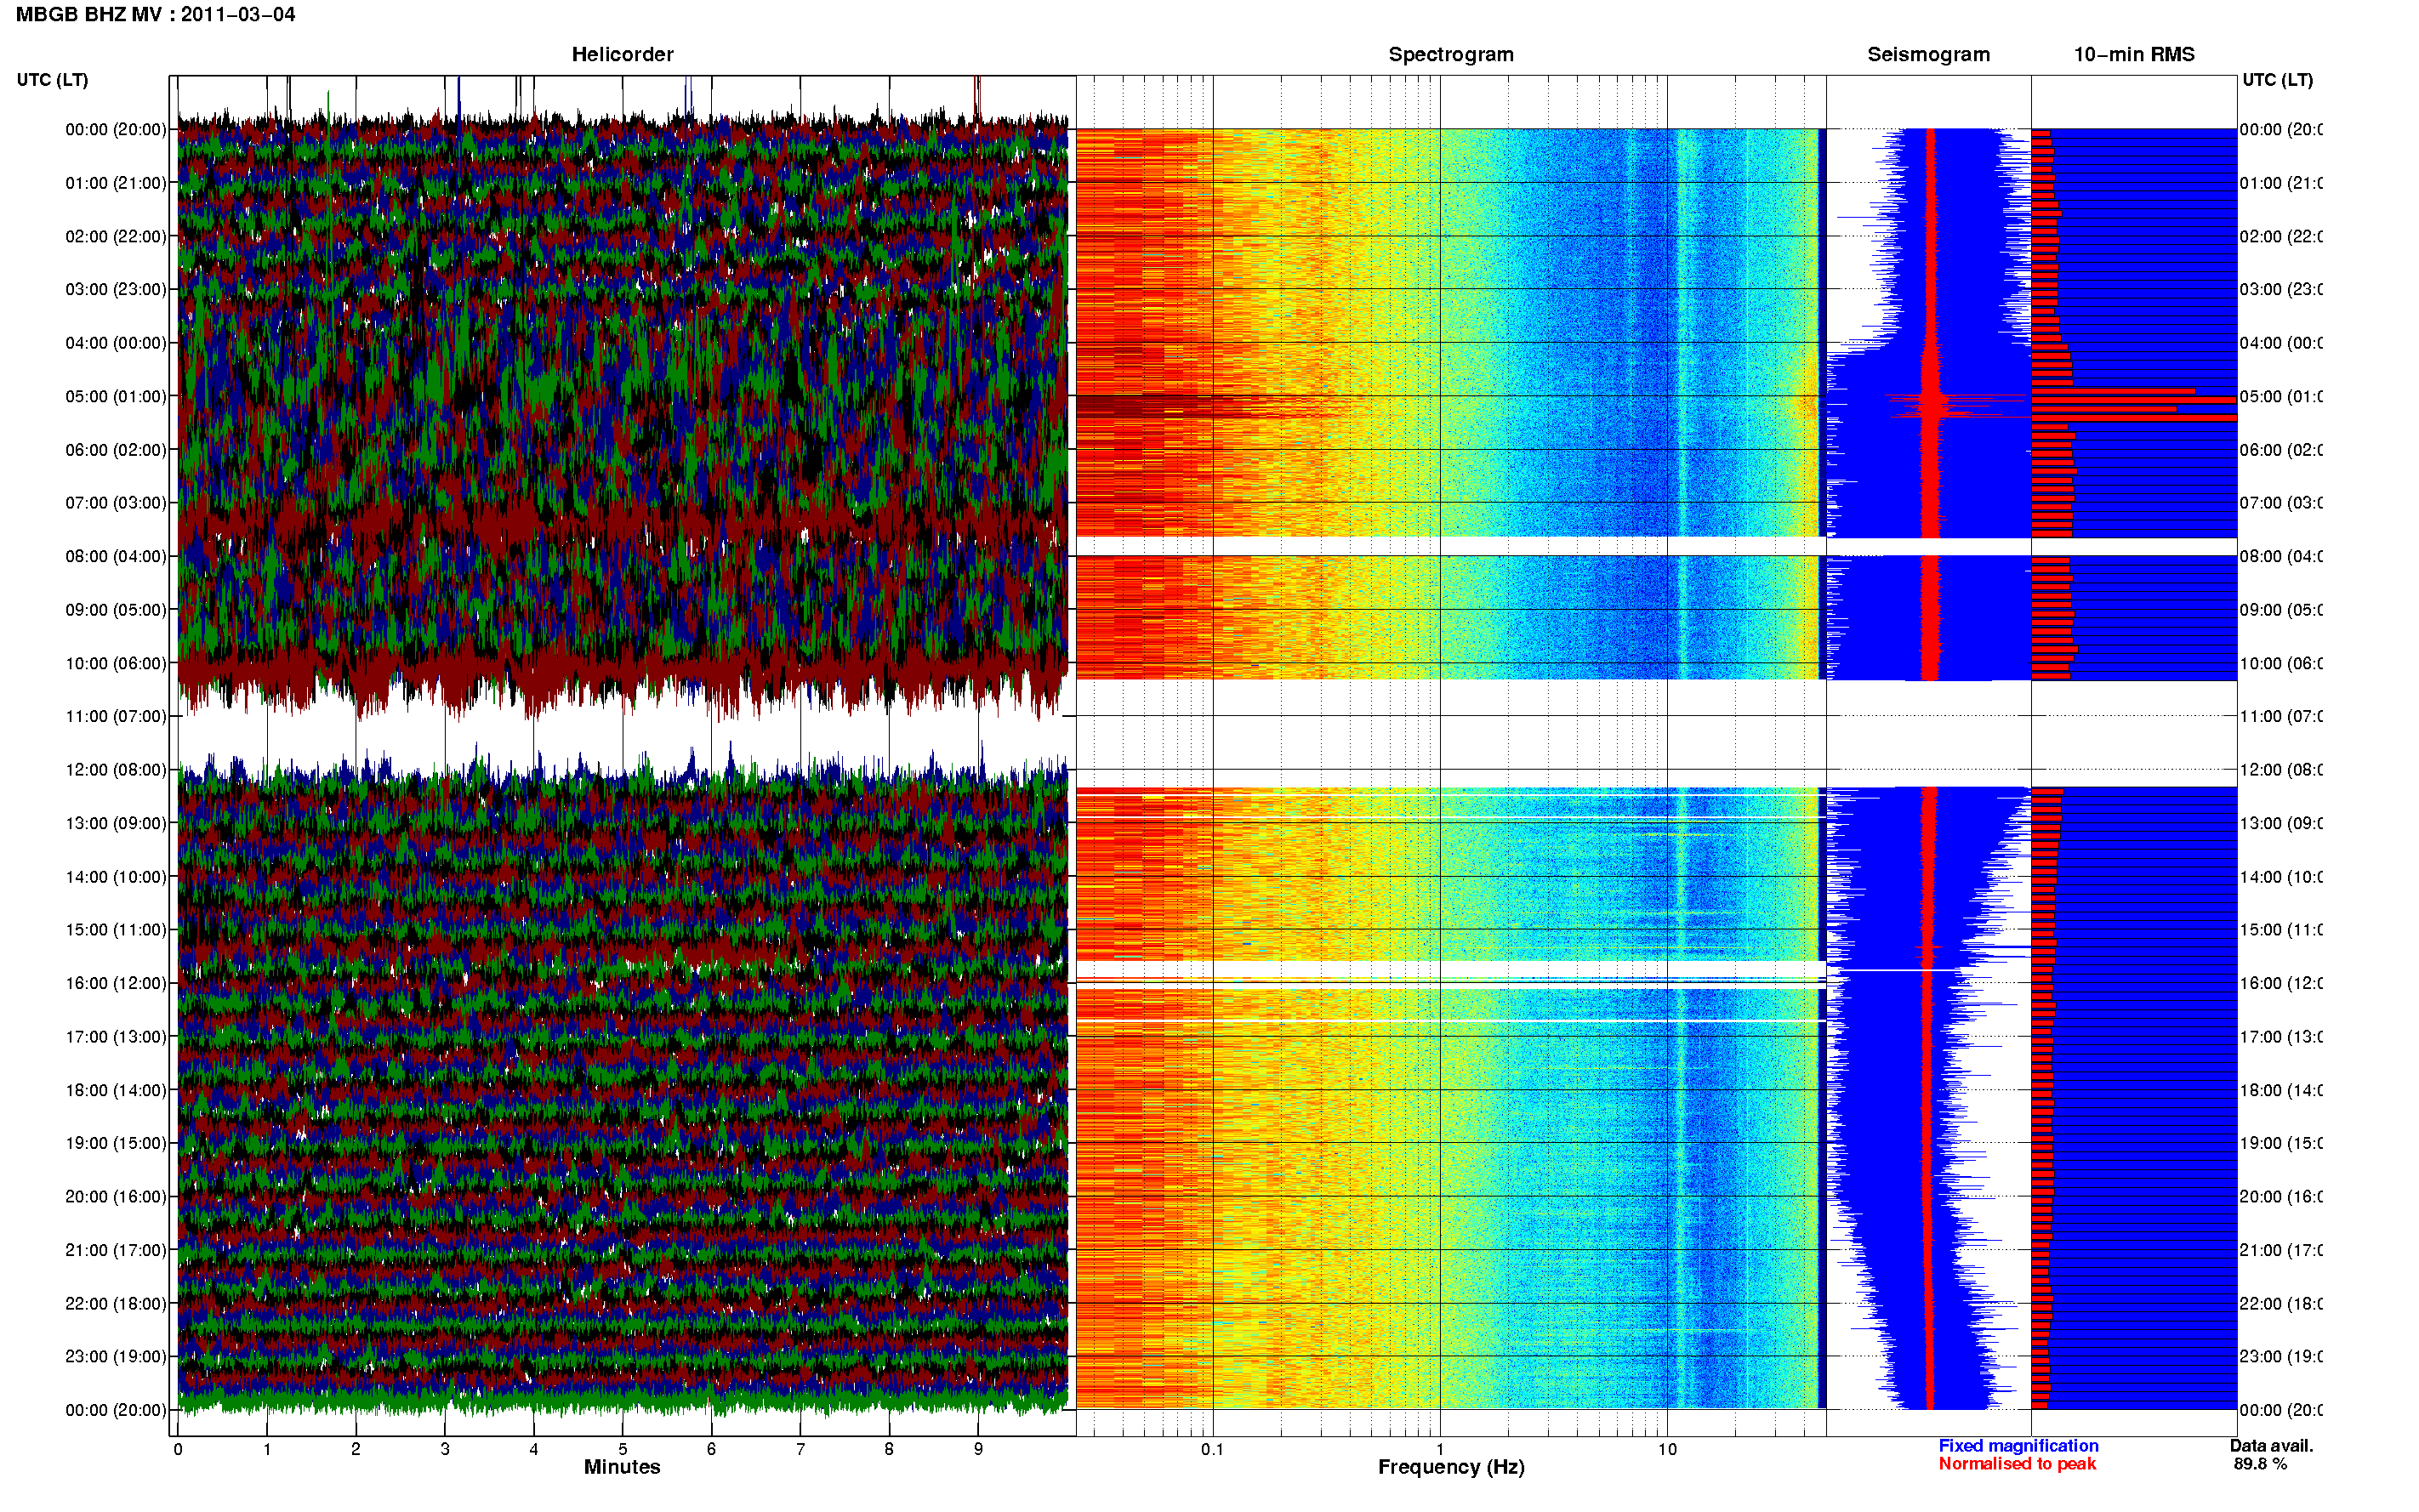This screenshot has width=2419, height=1512.
Task: Click the left '02:00 (22:00)' time label
Action: [116, 237]
